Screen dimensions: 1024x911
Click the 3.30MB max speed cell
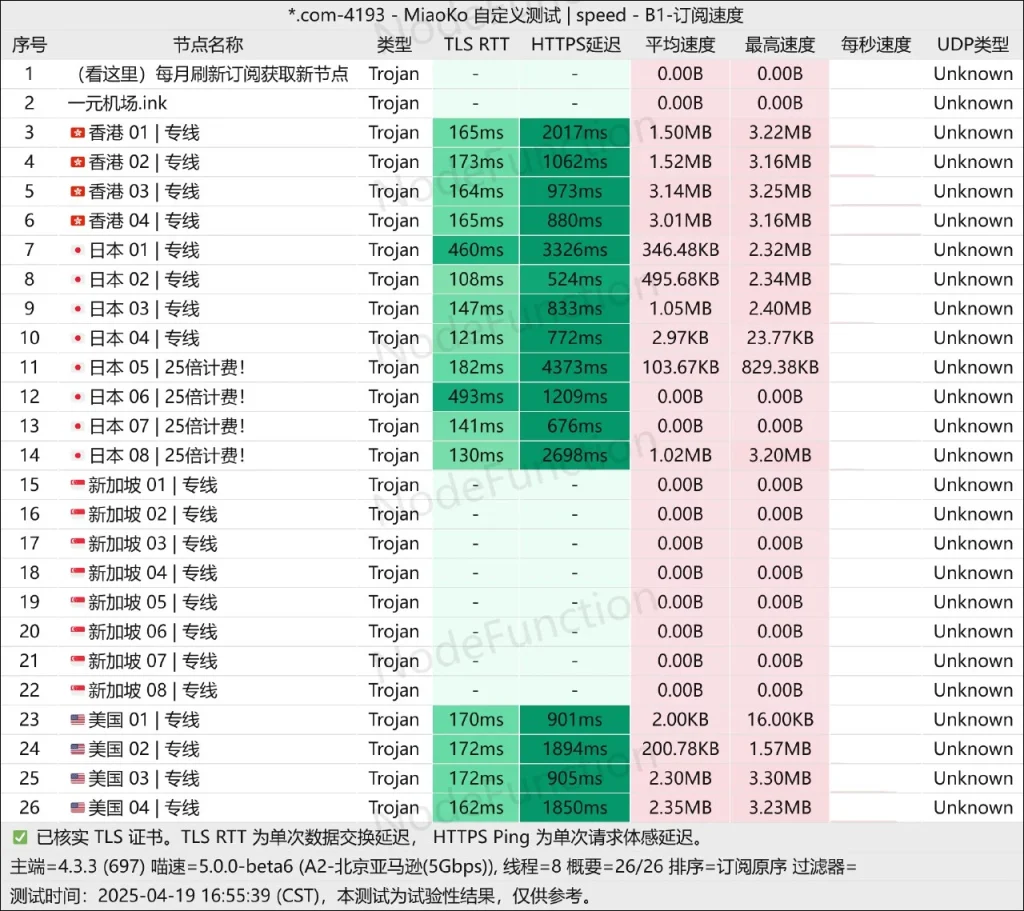780,778
